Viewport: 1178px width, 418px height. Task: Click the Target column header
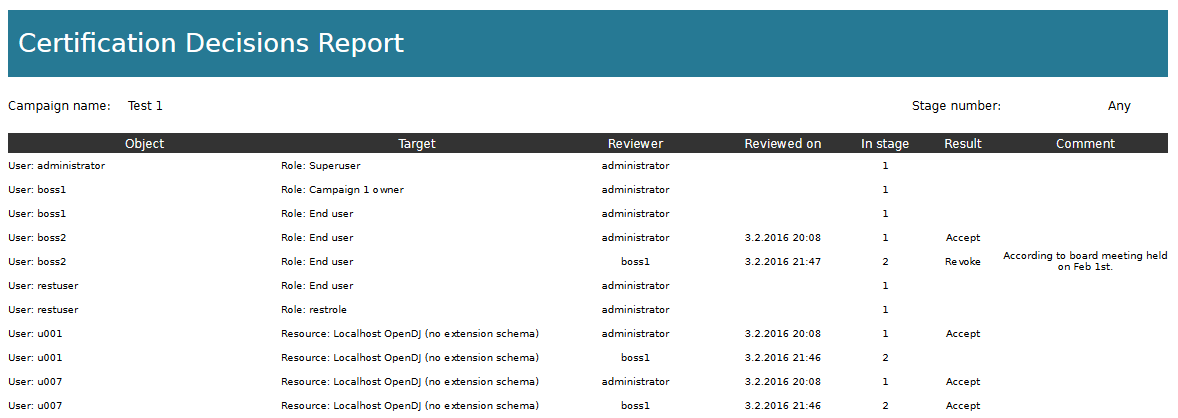click(417, 144)
